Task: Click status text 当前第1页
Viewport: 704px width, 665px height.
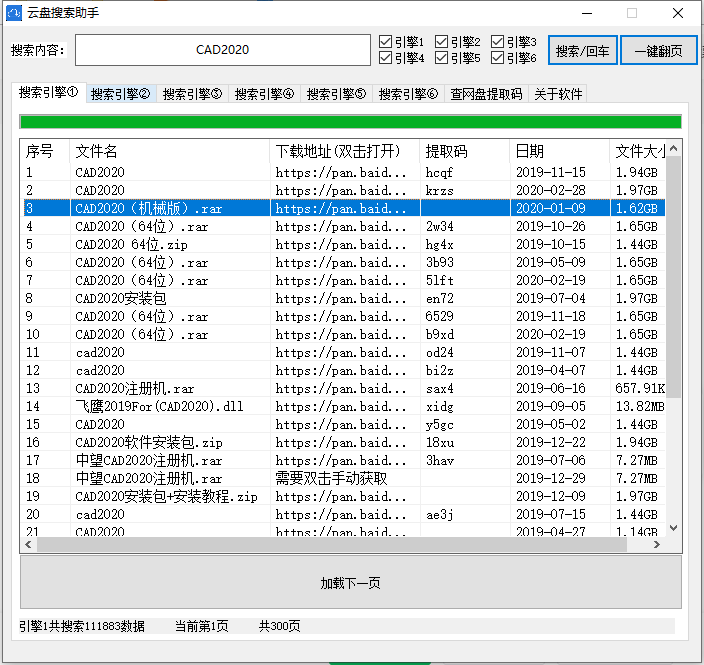Action: coord(202,626)
